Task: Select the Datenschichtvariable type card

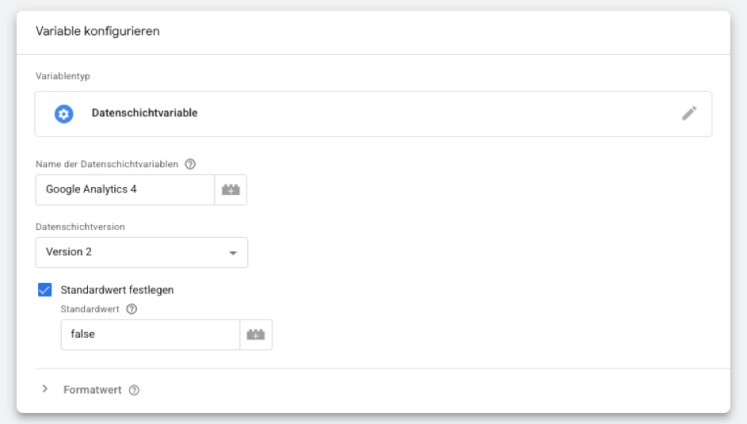Action: (x=372, y=114)
